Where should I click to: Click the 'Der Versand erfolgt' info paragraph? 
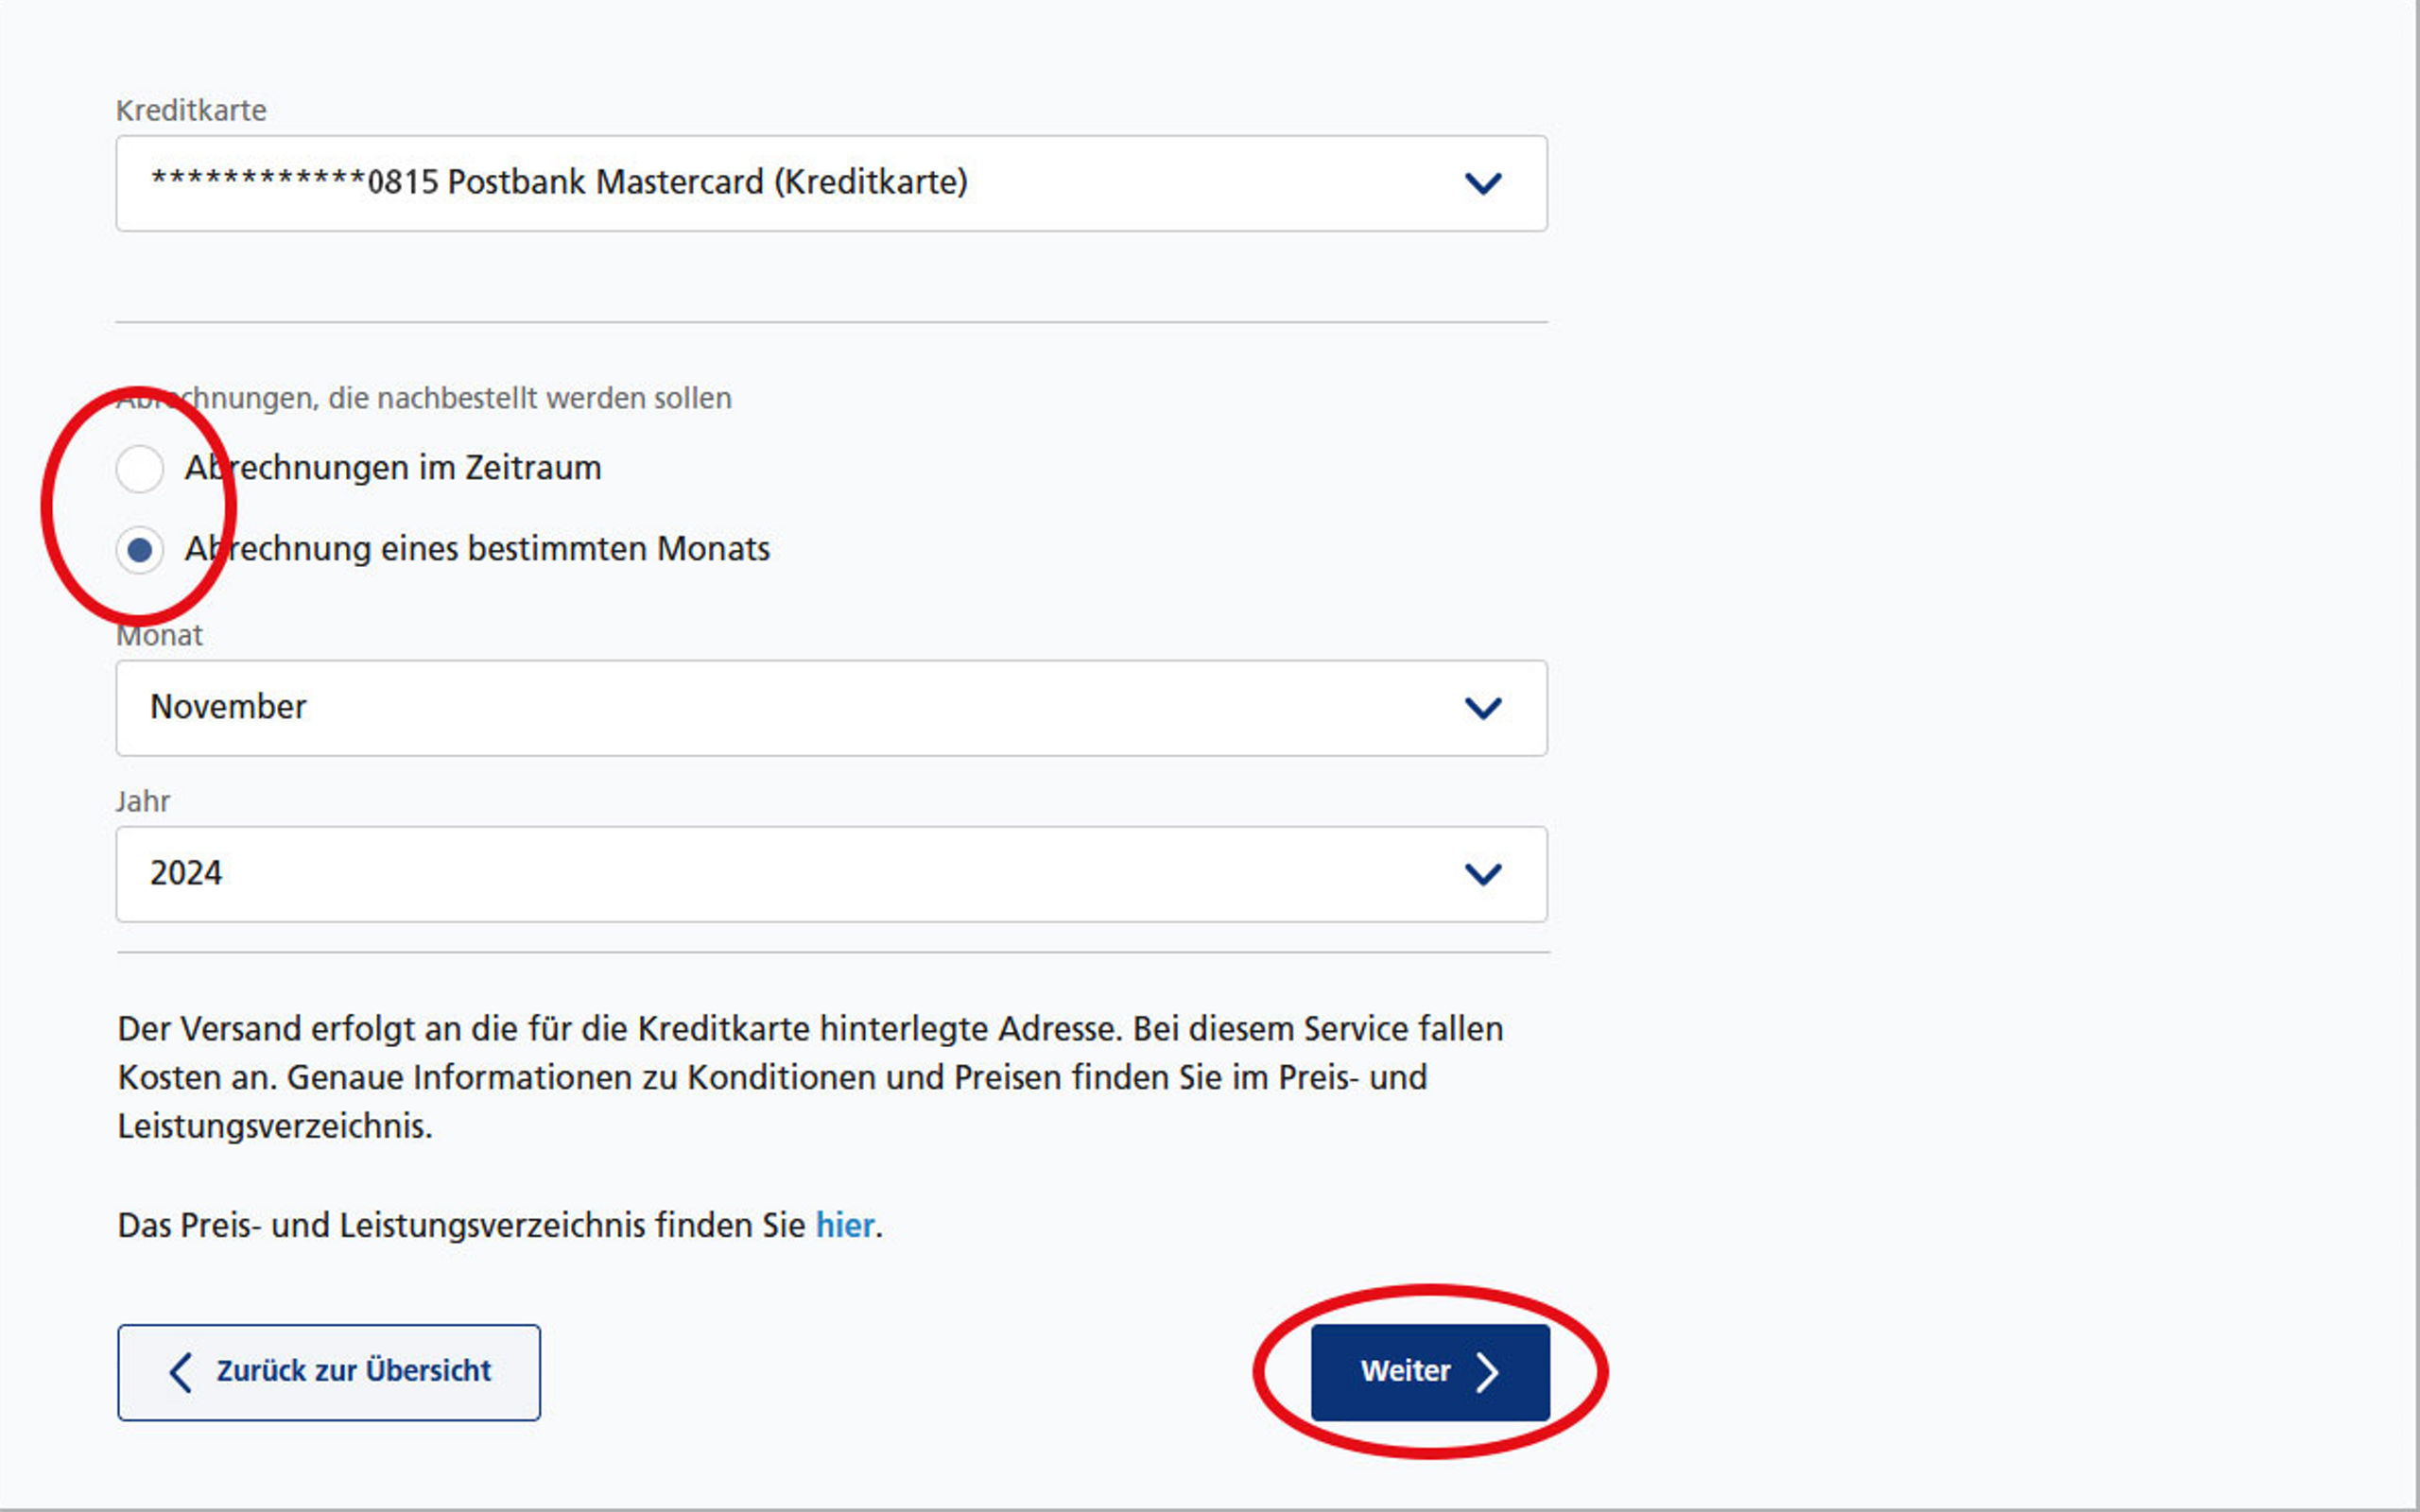(810, 1077)
